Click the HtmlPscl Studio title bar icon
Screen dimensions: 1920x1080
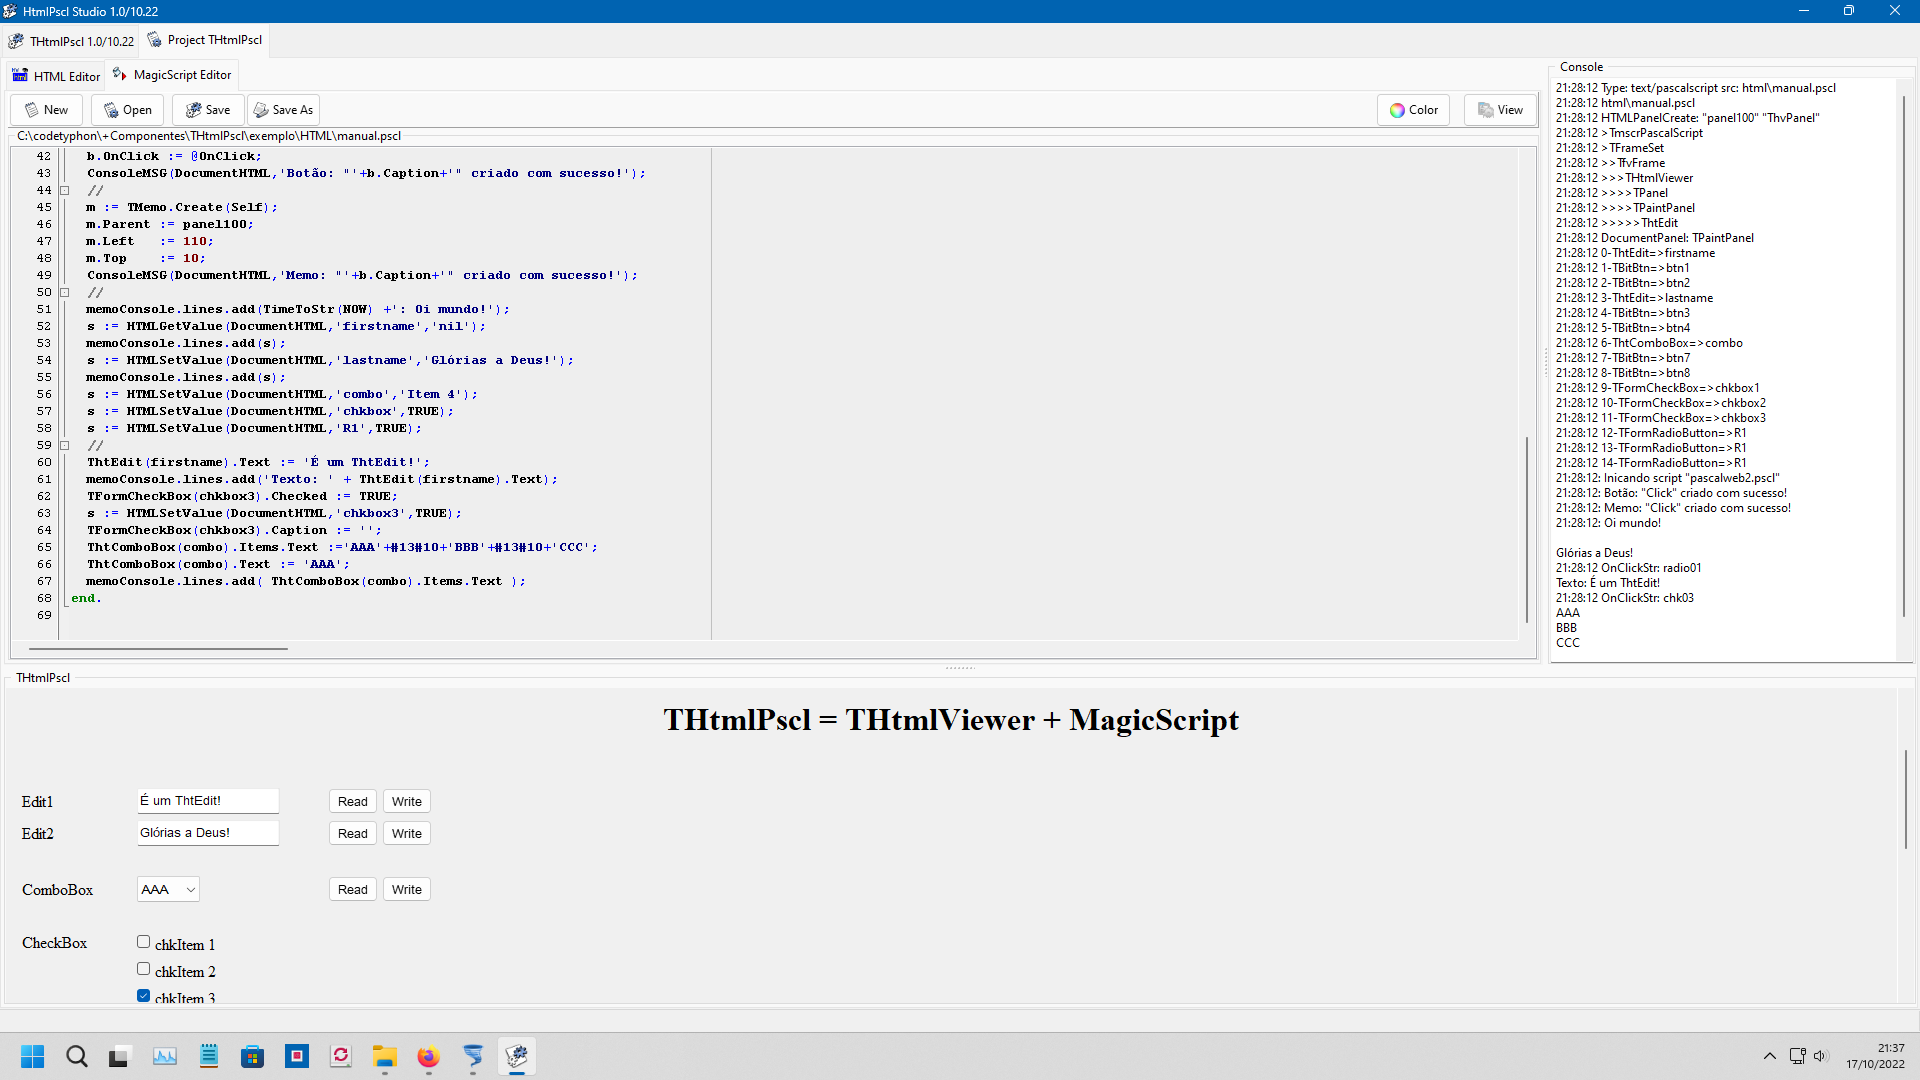pyautogui.click(x=10, y=11)
